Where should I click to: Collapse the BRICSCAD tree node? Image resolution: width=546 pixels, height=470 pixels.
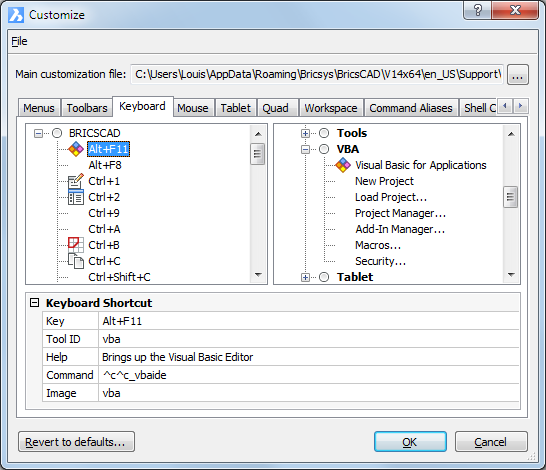(x=38, y=133)
